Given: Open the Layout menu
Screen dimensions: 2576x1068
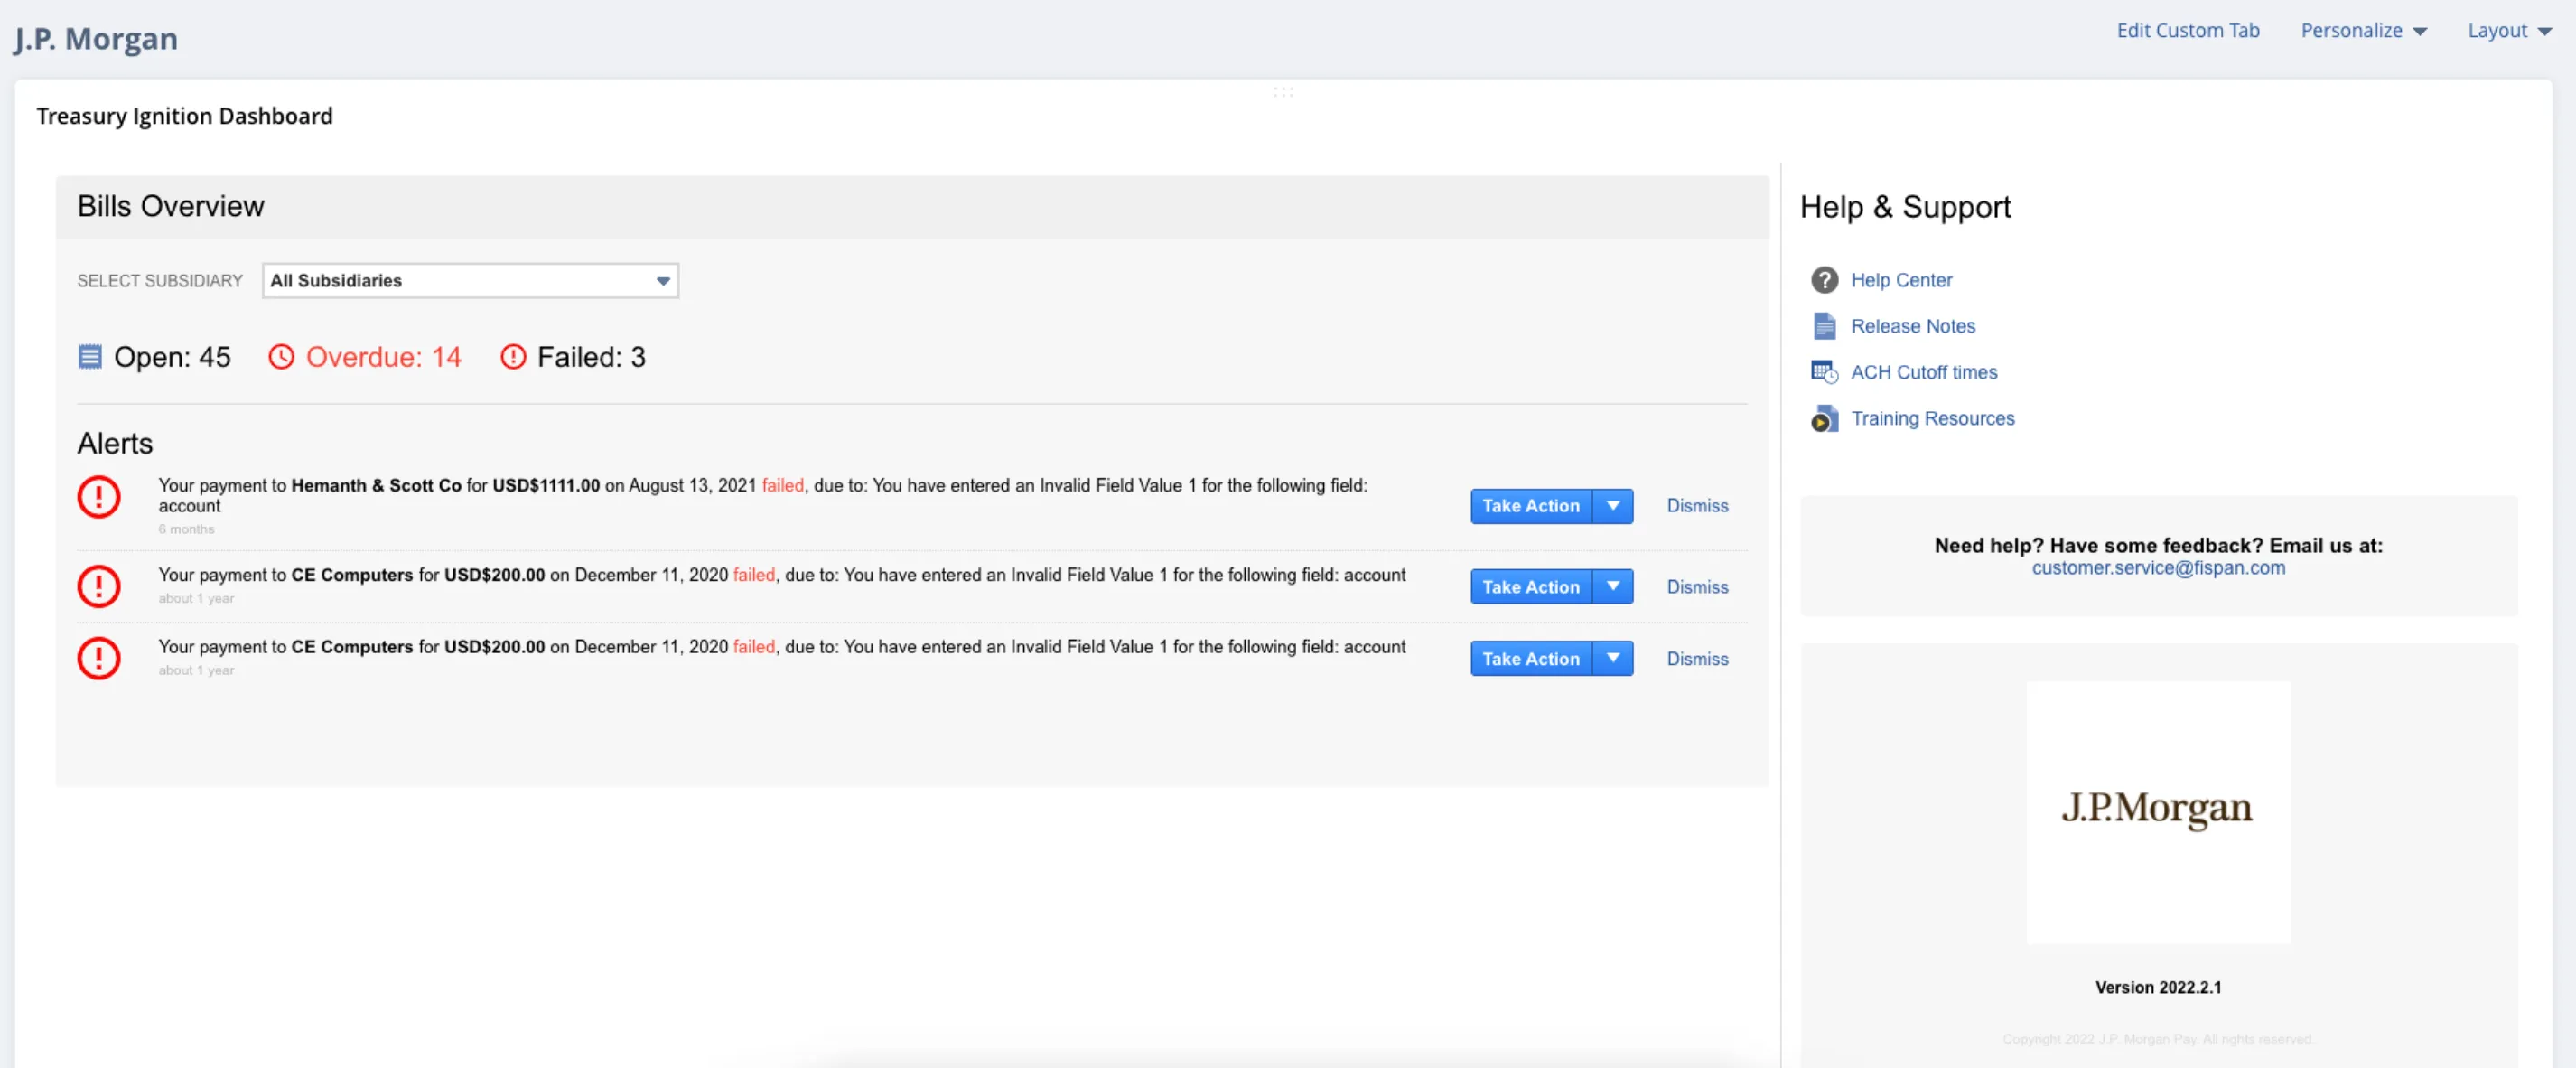Looking at the screenshot, I should click(x=2510, y=31).
